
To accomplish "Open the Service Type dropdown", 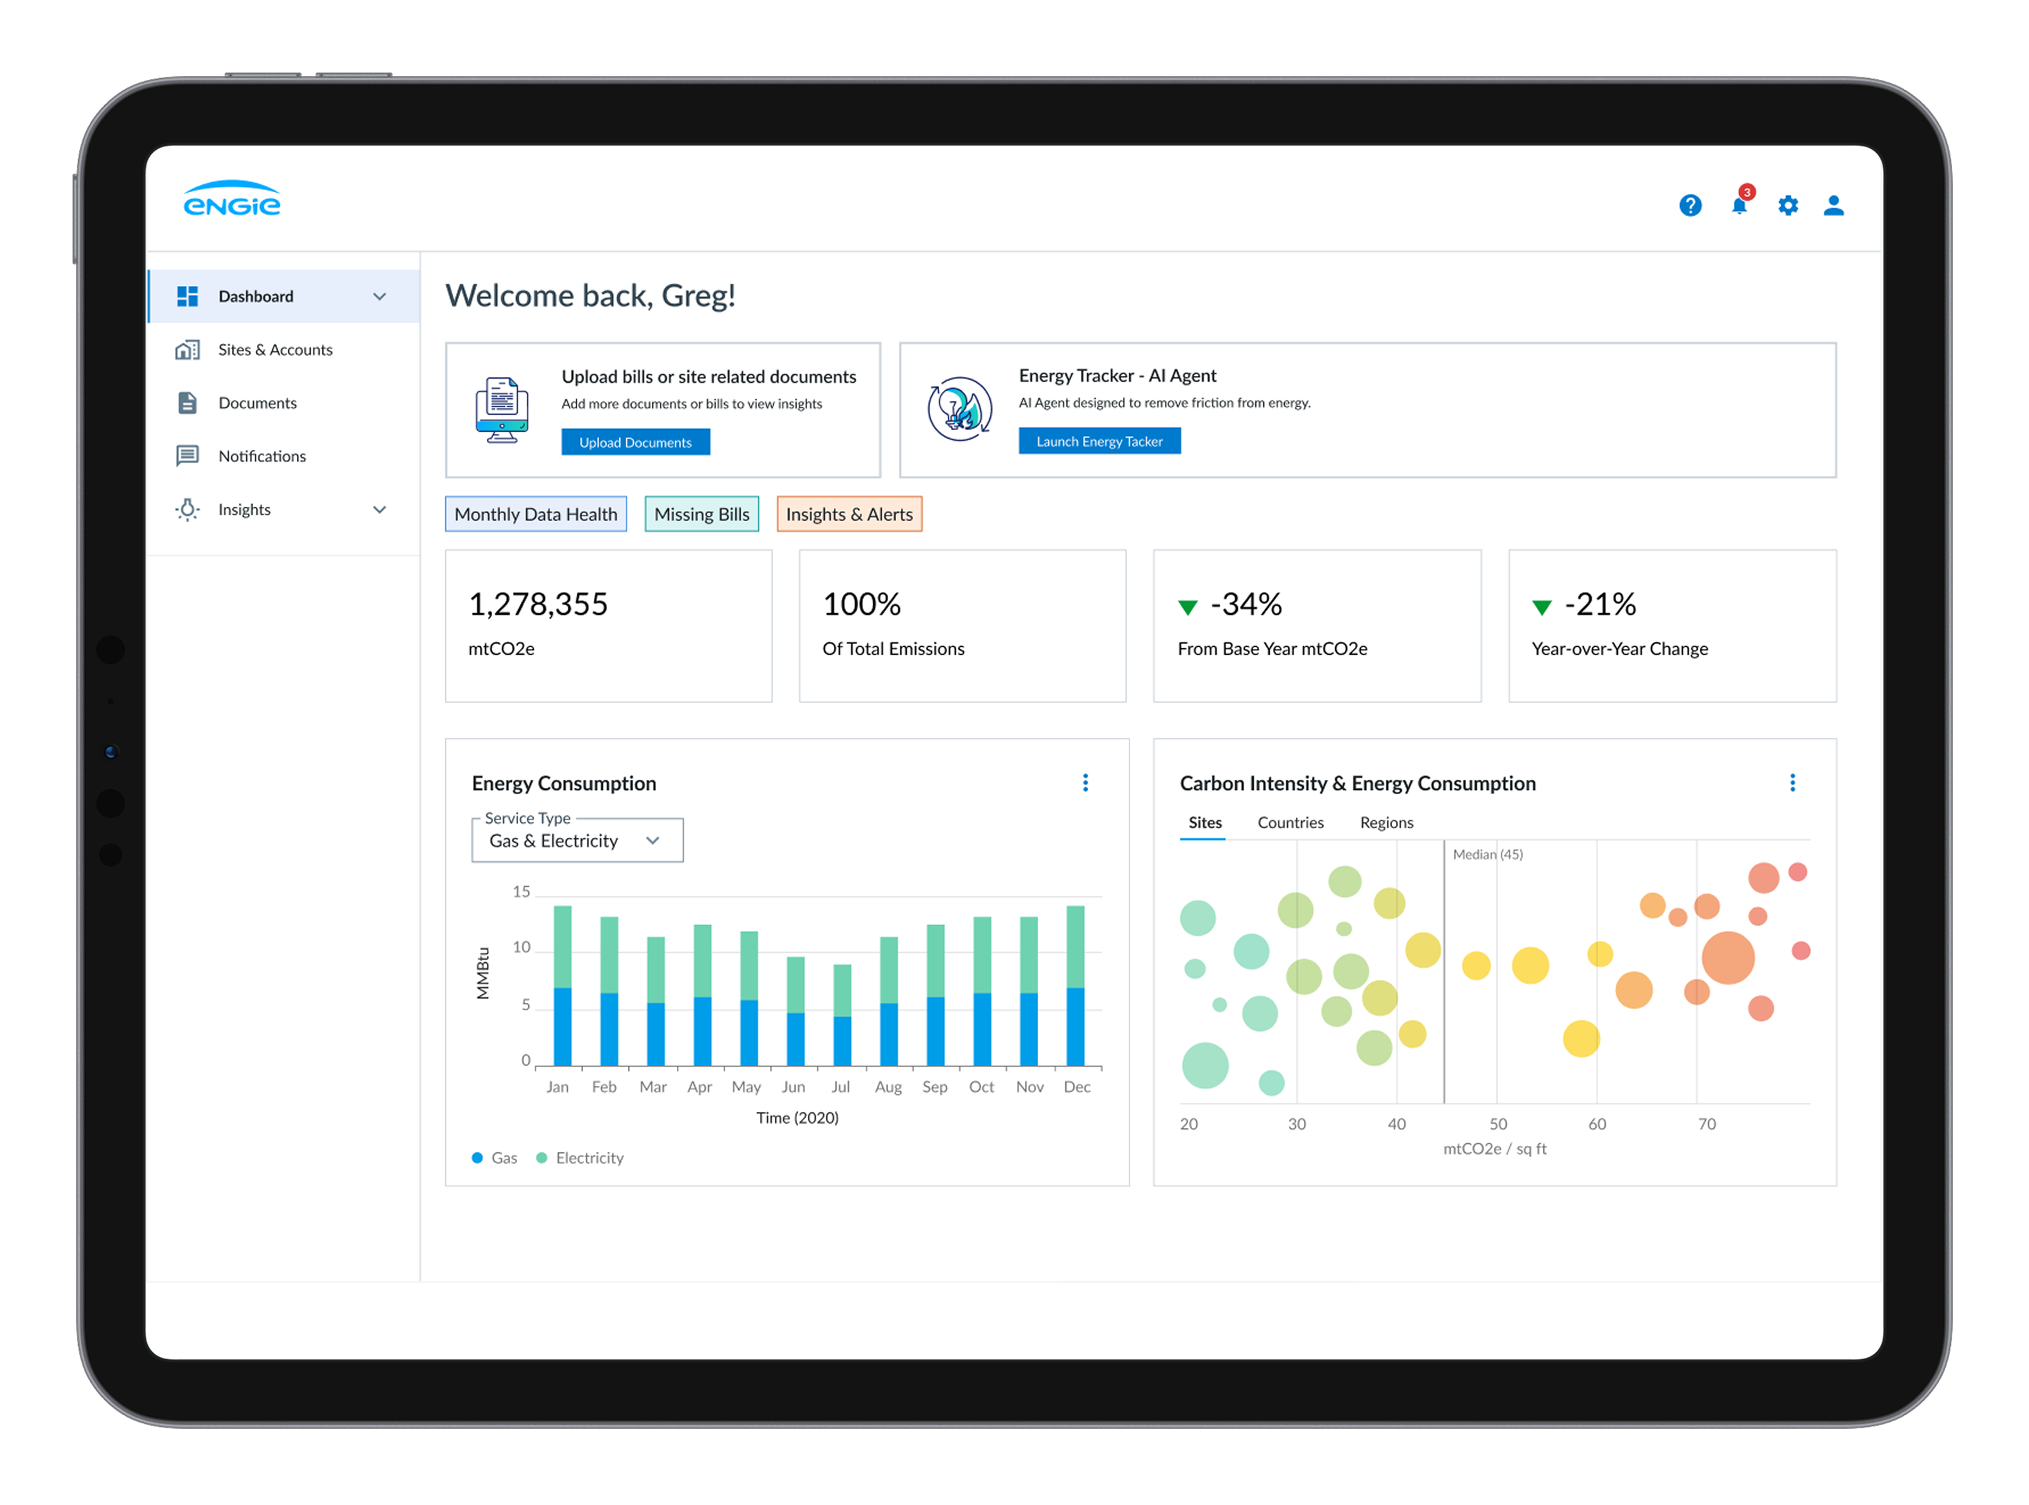I will [x=577, y=840].
